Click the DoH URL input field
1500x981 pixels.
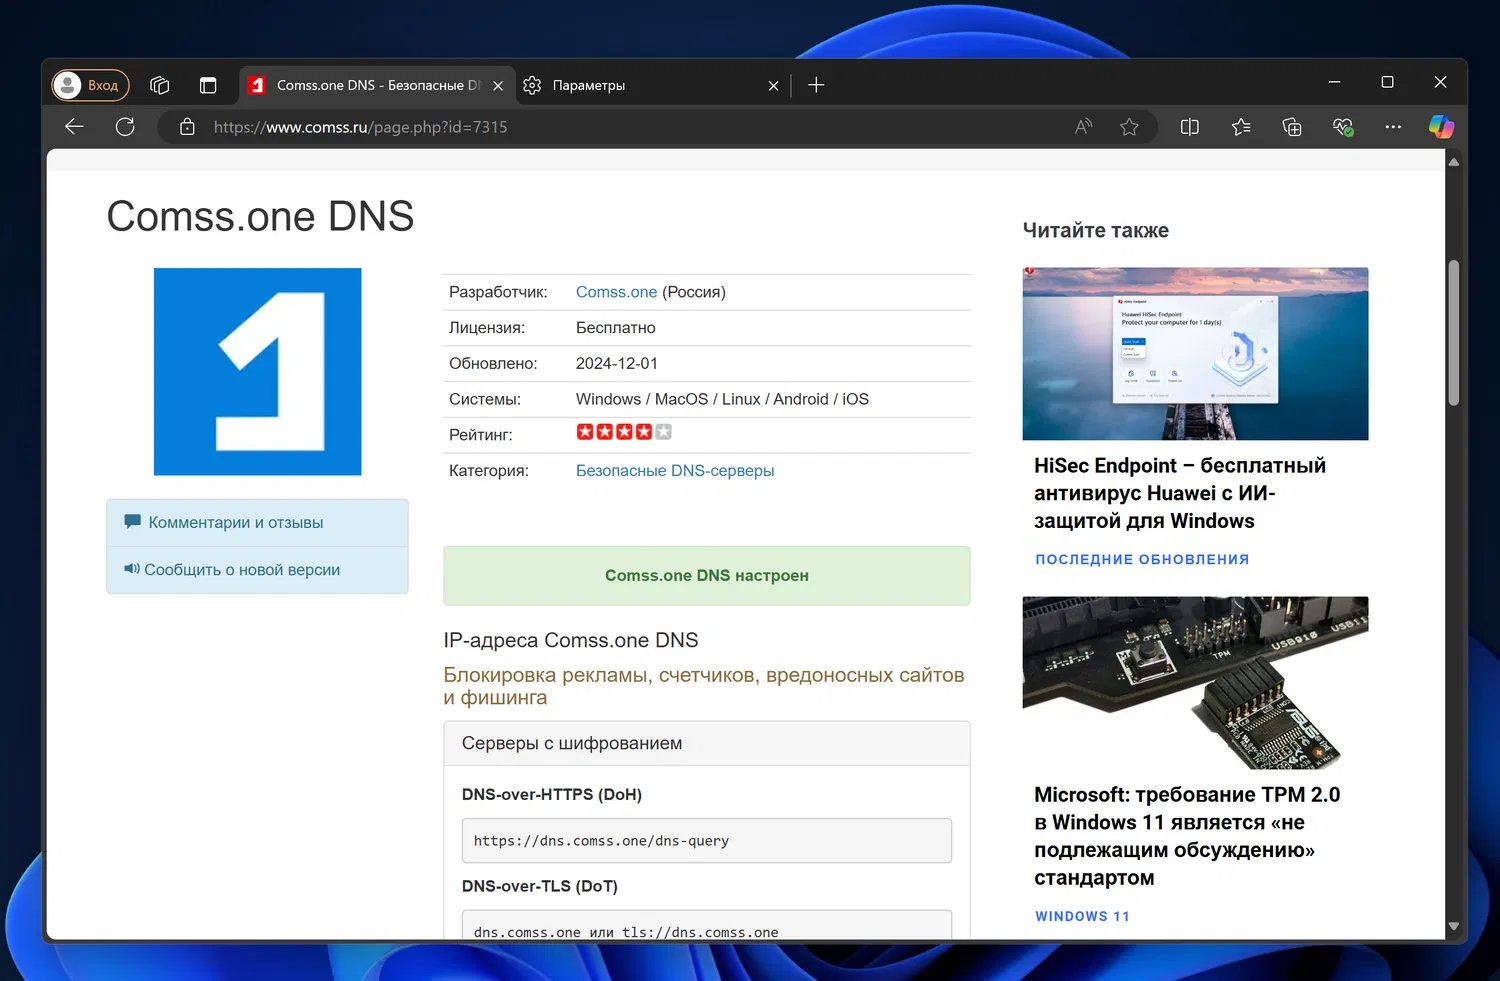click(706, 841)
